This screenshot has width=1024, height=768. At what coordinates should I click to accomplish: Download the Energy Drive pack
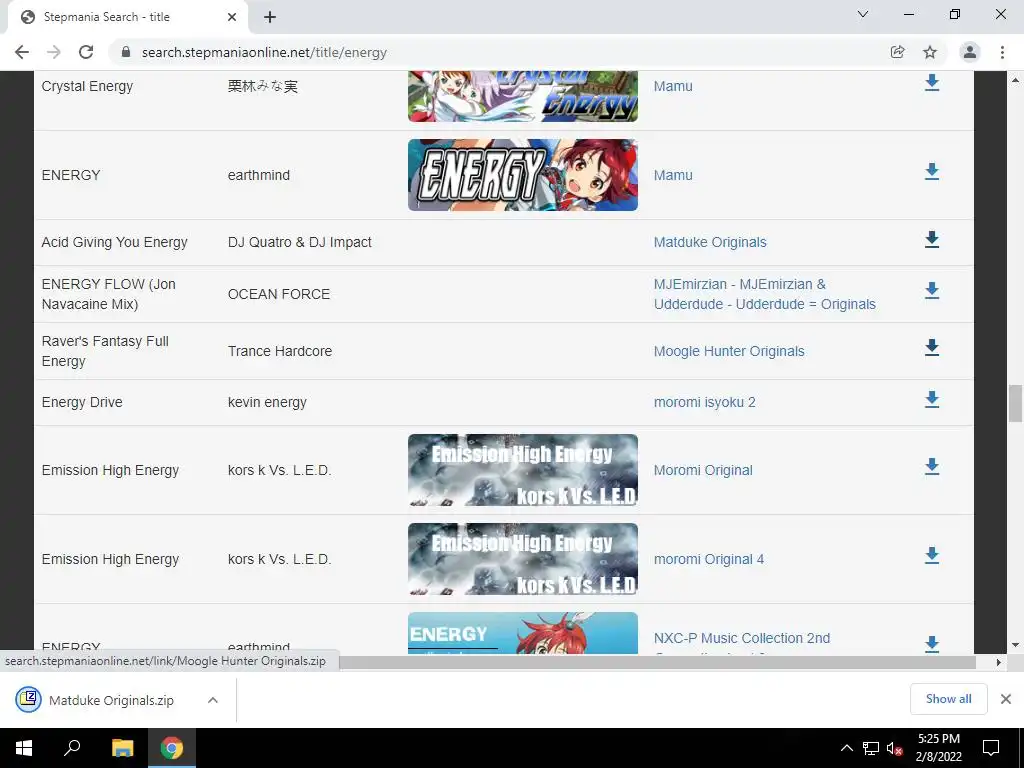pyautogui.click(x=932, y=399)
